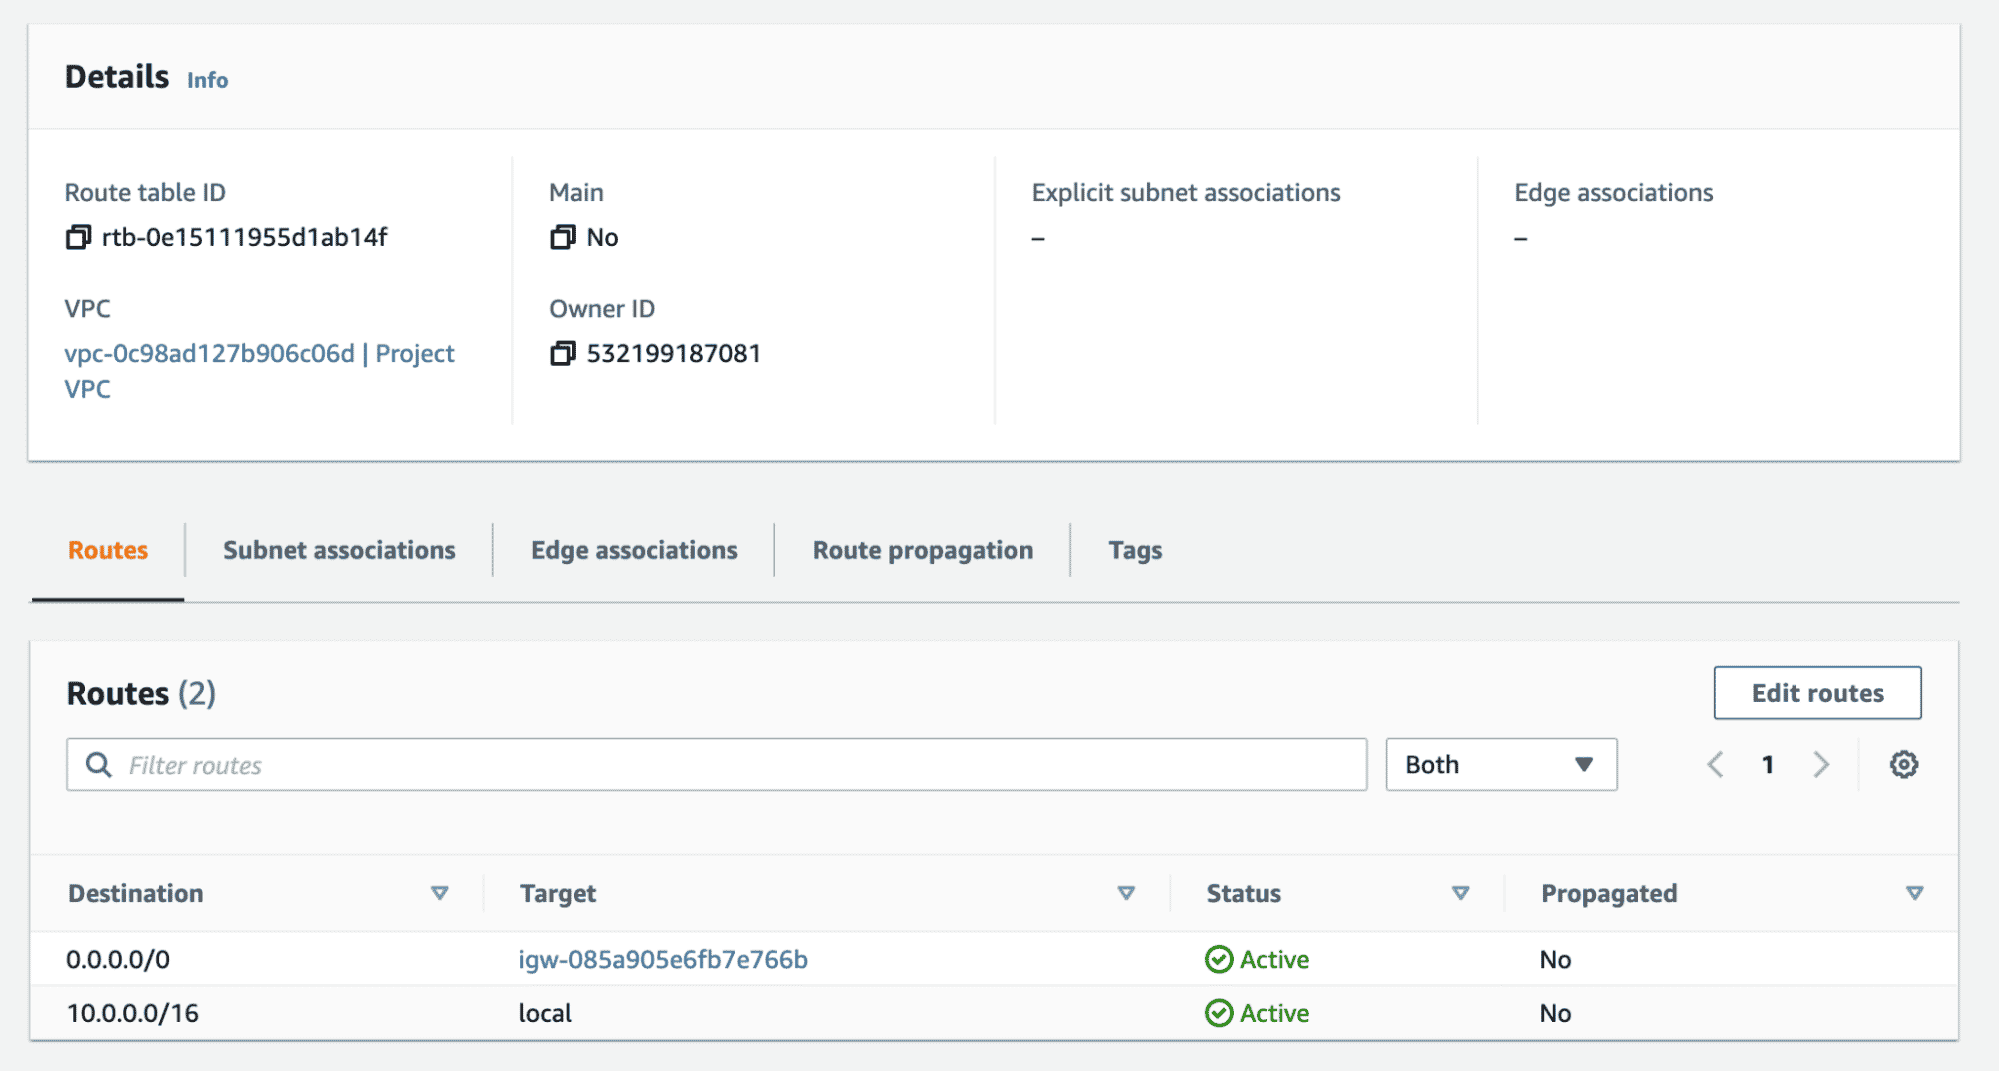Viewport: 1999px width, 1071px height.
Task: Copy the Route table ID
Action: 78,237
